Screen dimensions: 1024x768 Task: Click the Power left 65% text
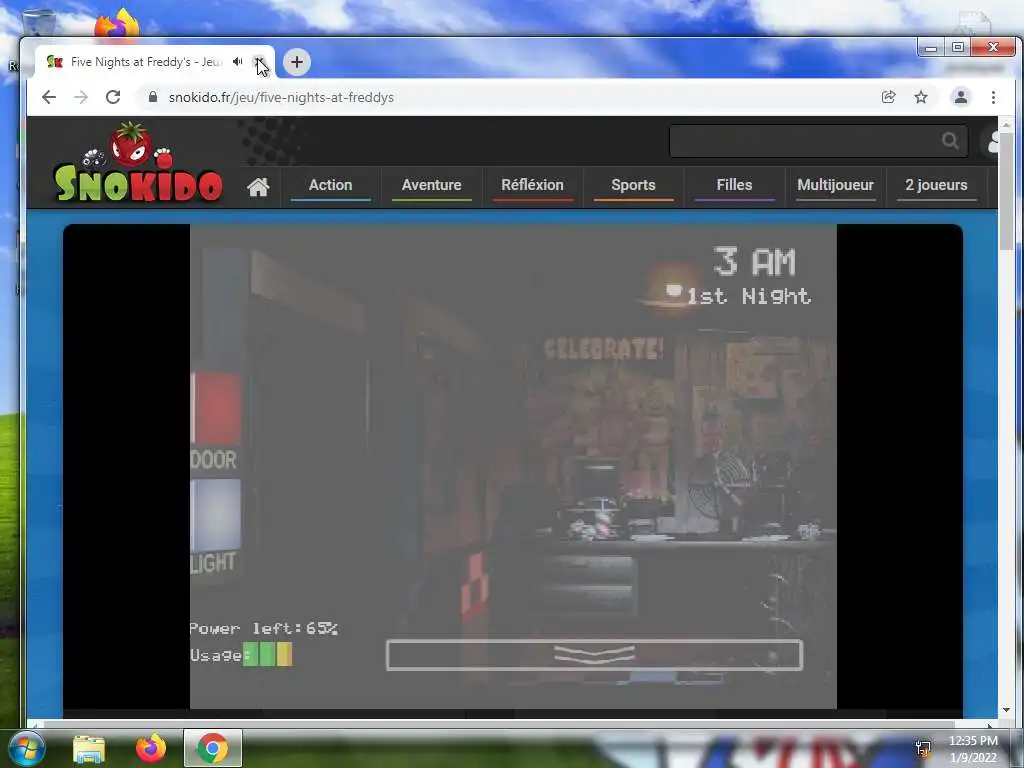(263, 628)
